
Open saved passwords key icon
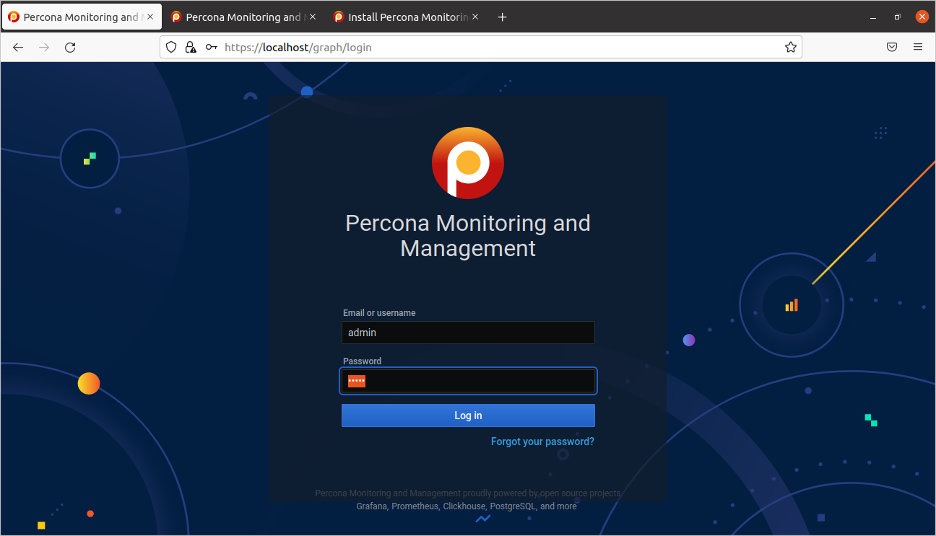point(211,47)
